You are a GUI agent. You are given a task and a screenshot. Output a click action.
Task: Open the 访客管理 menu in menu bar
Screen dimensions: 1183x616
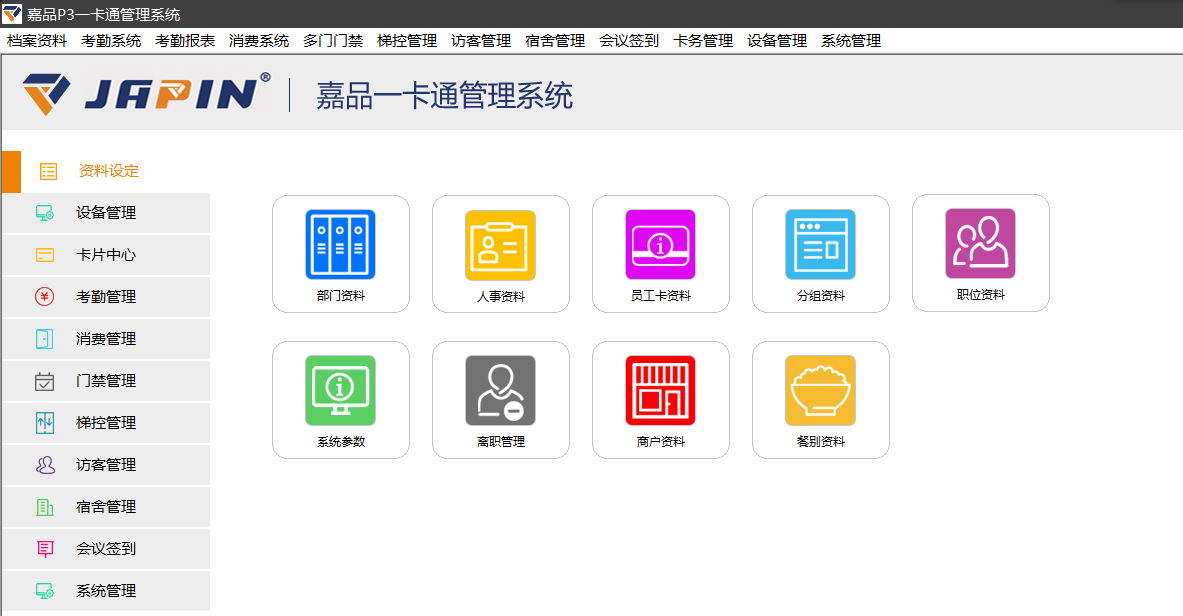pos(481,41)
